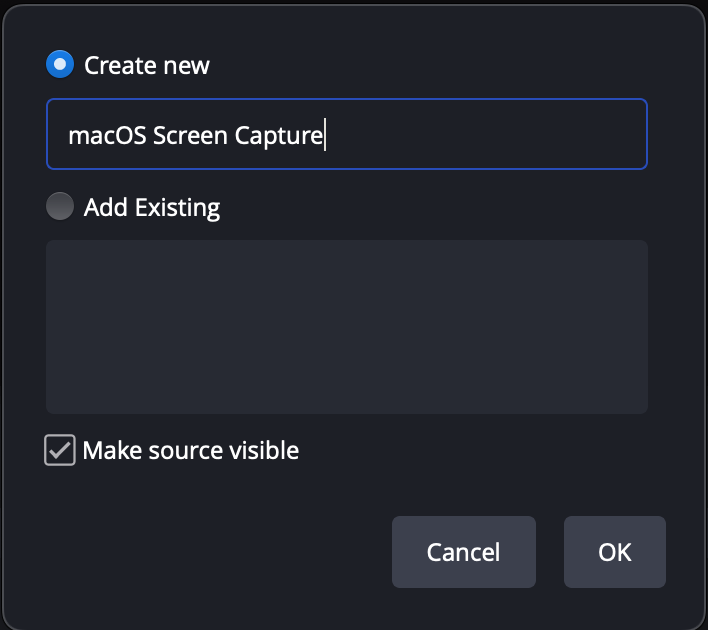The height and width of the screenshot is (630, 708).
Task: Click inside the empty existing sources list
Action: pyautogui.click(x=347, y=327)
